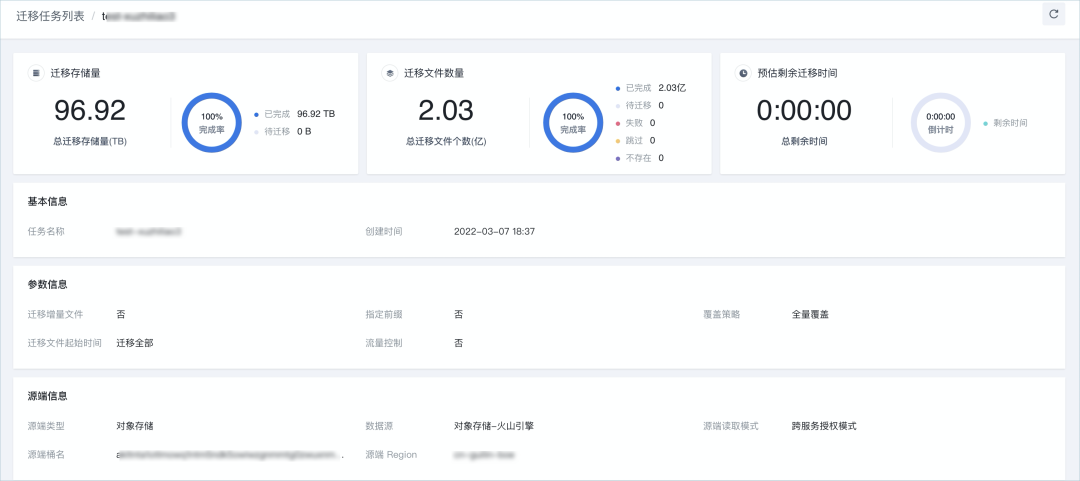This screenshot has height=481, width=1080.
Task: Open the 迁移任务列表 breadcrumb link
Action: point(49,17)
